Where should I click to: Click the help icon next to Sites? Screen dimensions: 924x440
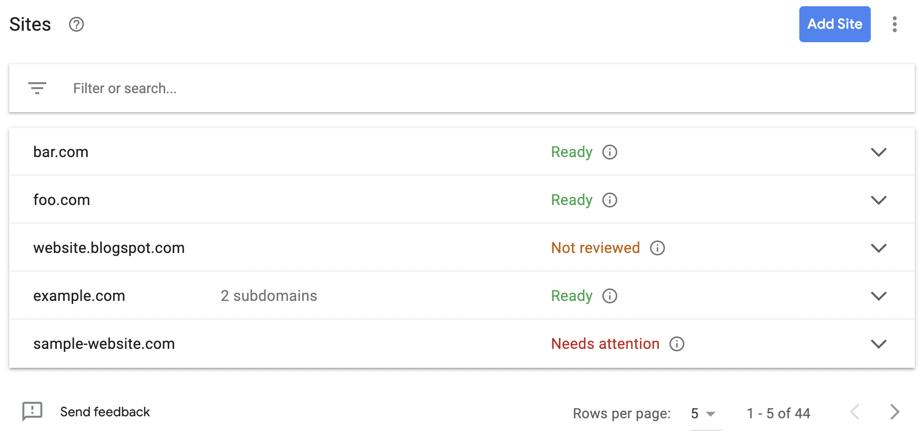point(77,25)
